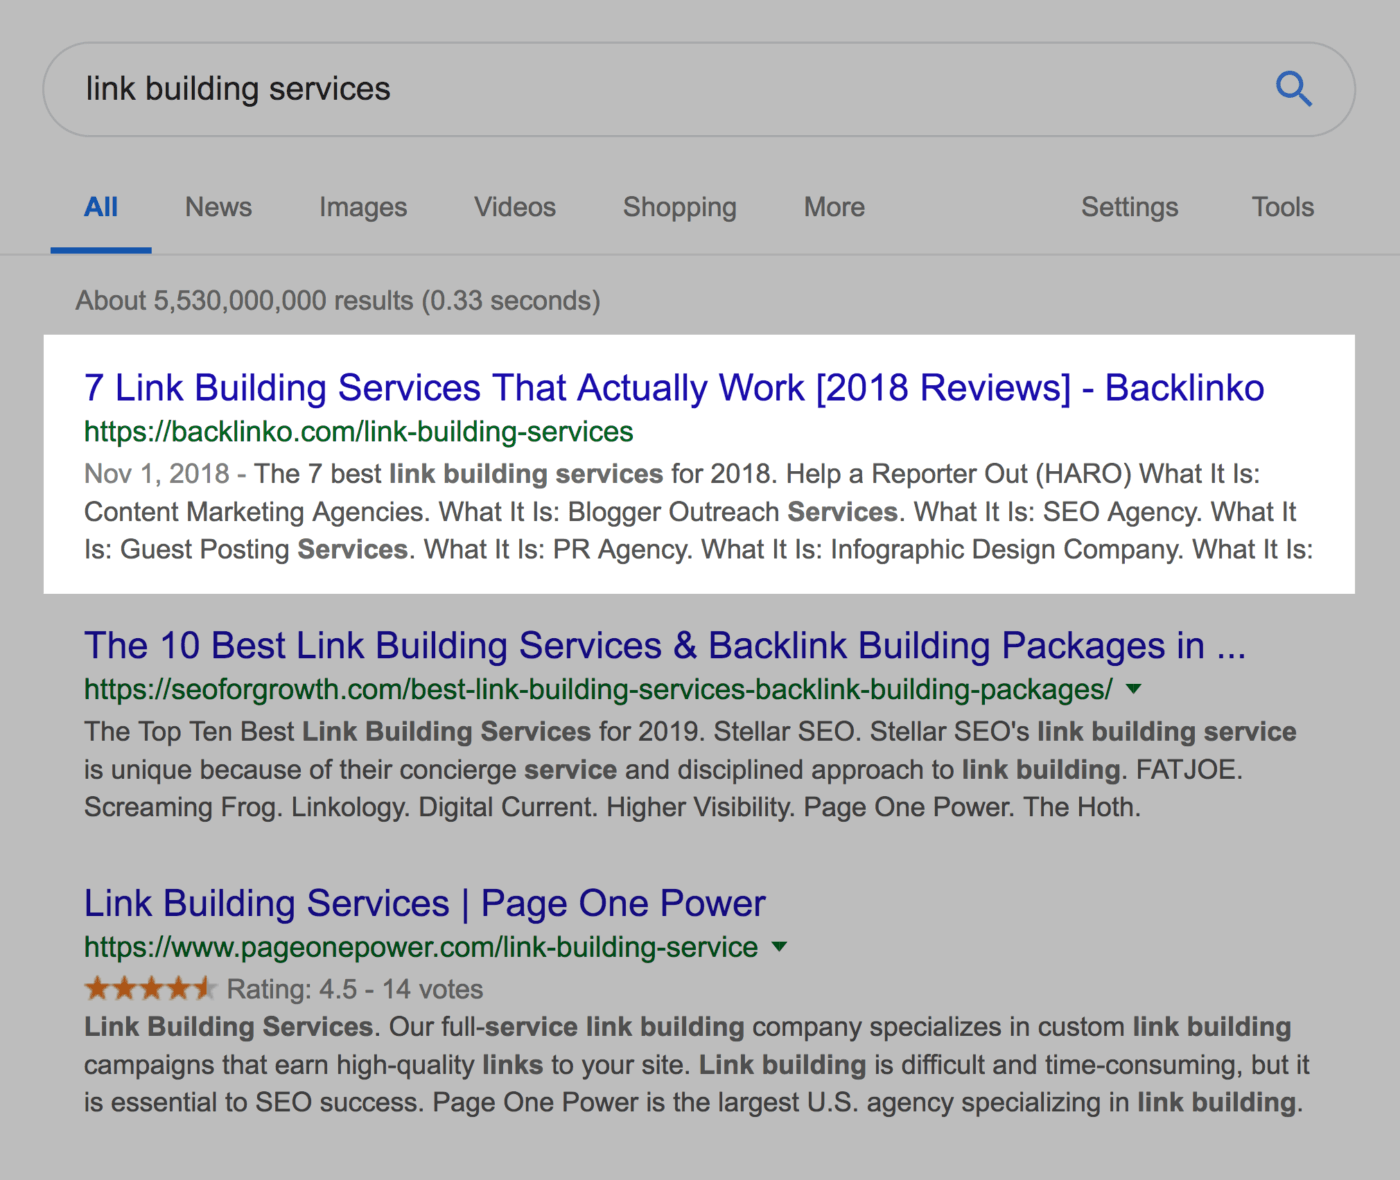Open the Shopping tab
1400x1180 pixels.
pos(680,207)
